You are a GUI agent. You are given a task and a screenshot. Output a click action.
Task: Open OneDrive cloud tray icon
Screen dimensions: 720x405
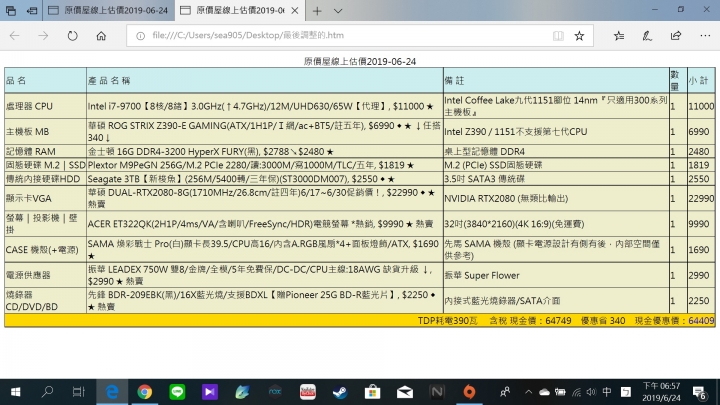point(545,392)
